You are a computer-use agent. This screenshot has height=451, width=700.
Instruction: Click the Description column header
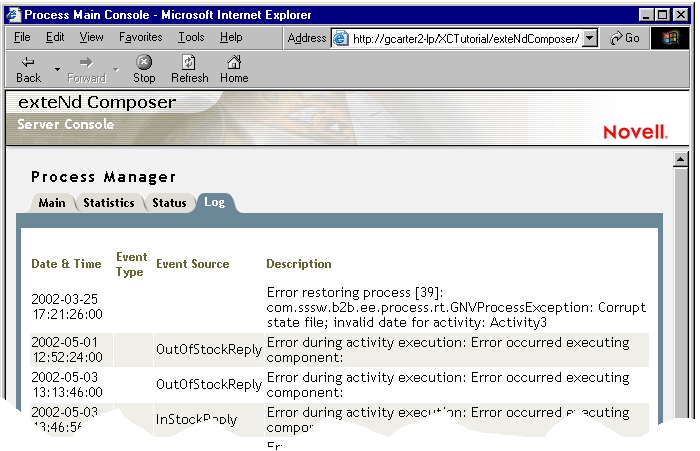coord(299,264)
